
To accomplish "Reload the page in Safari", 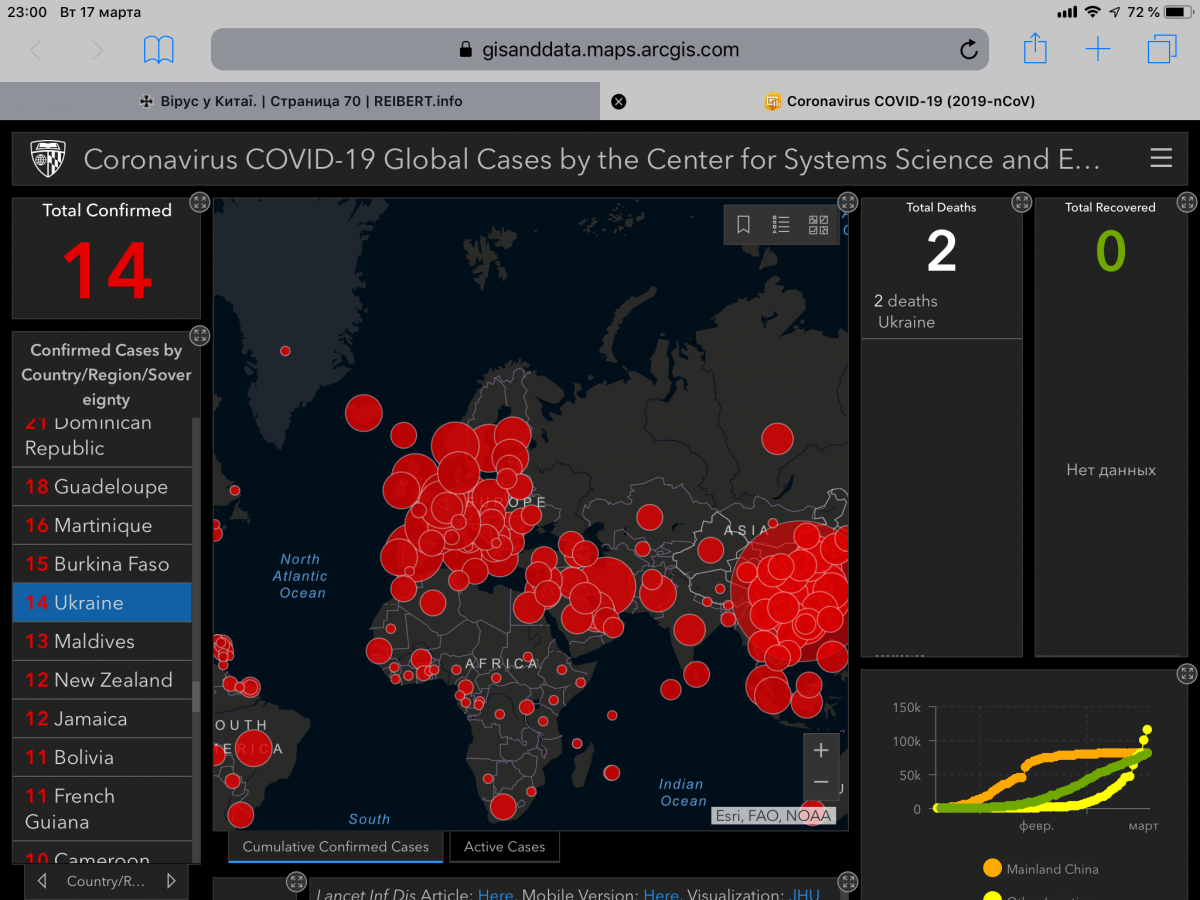I will pos(968,50).
